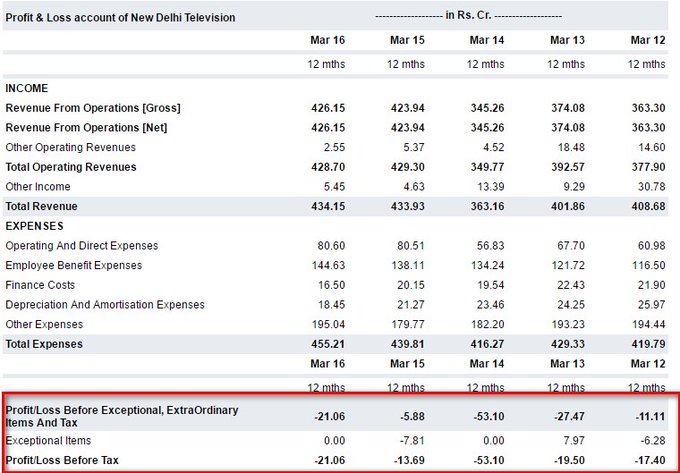680x473 pixels.
Task: Click Profit/Loss Before Exceptional, ExtraOrdinary Items label
Action: (x=121, y=416)
